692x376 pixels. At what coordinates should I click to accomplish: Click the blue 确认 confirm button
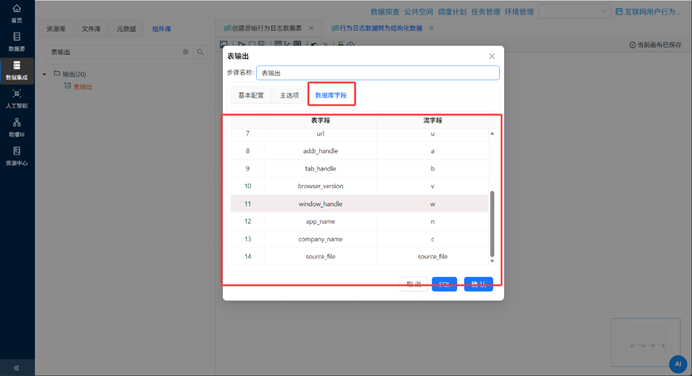point(478,284)
